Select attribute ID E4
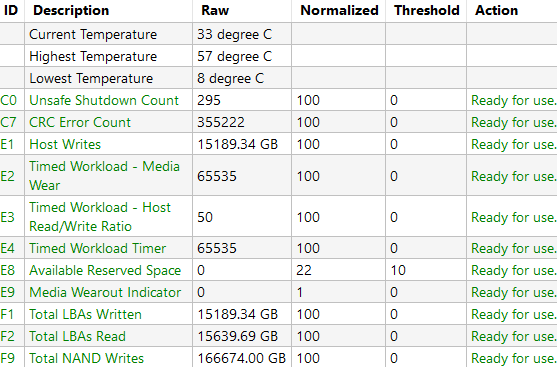 [7, 248]
